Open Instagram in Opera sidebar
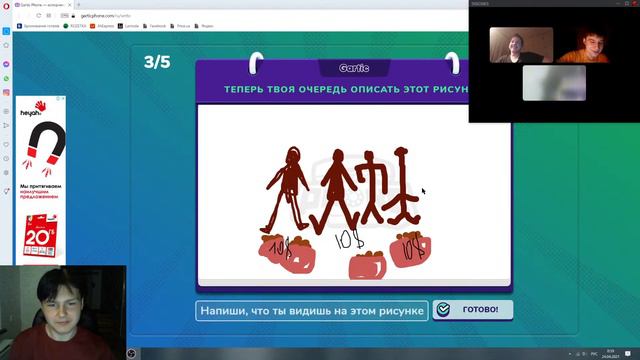The height and width of the screenshot is (360, 640). (6, 93)
